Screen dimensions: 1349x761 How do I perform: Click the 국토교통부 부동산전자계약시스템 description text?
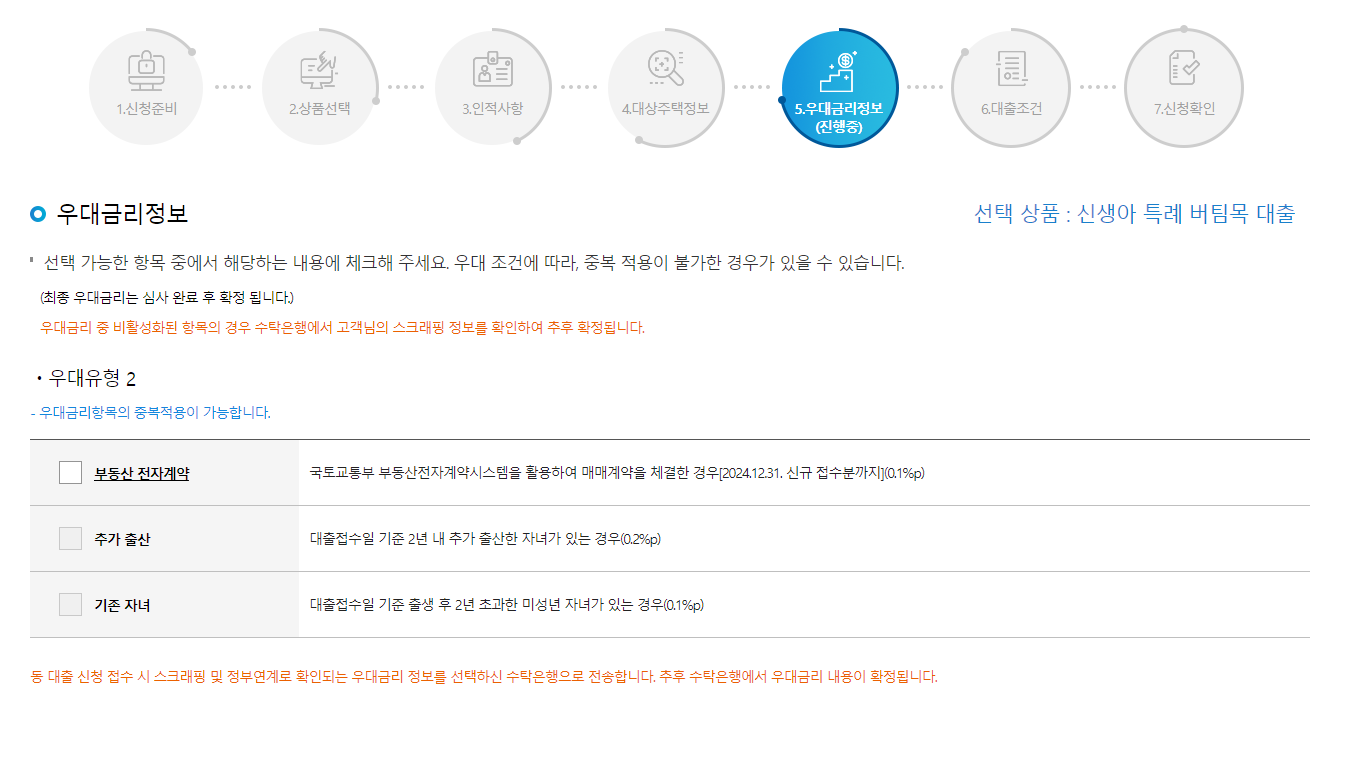coord(617,473)
